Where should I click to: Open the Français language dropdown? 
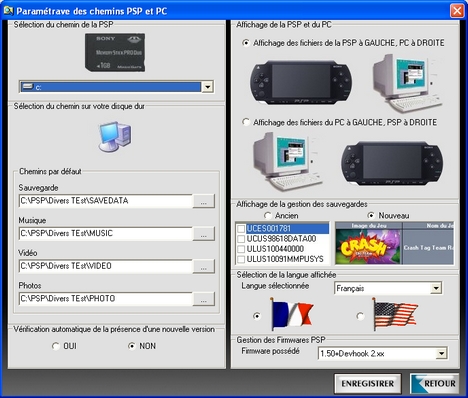pyautogui.click(x=436, y=288)
